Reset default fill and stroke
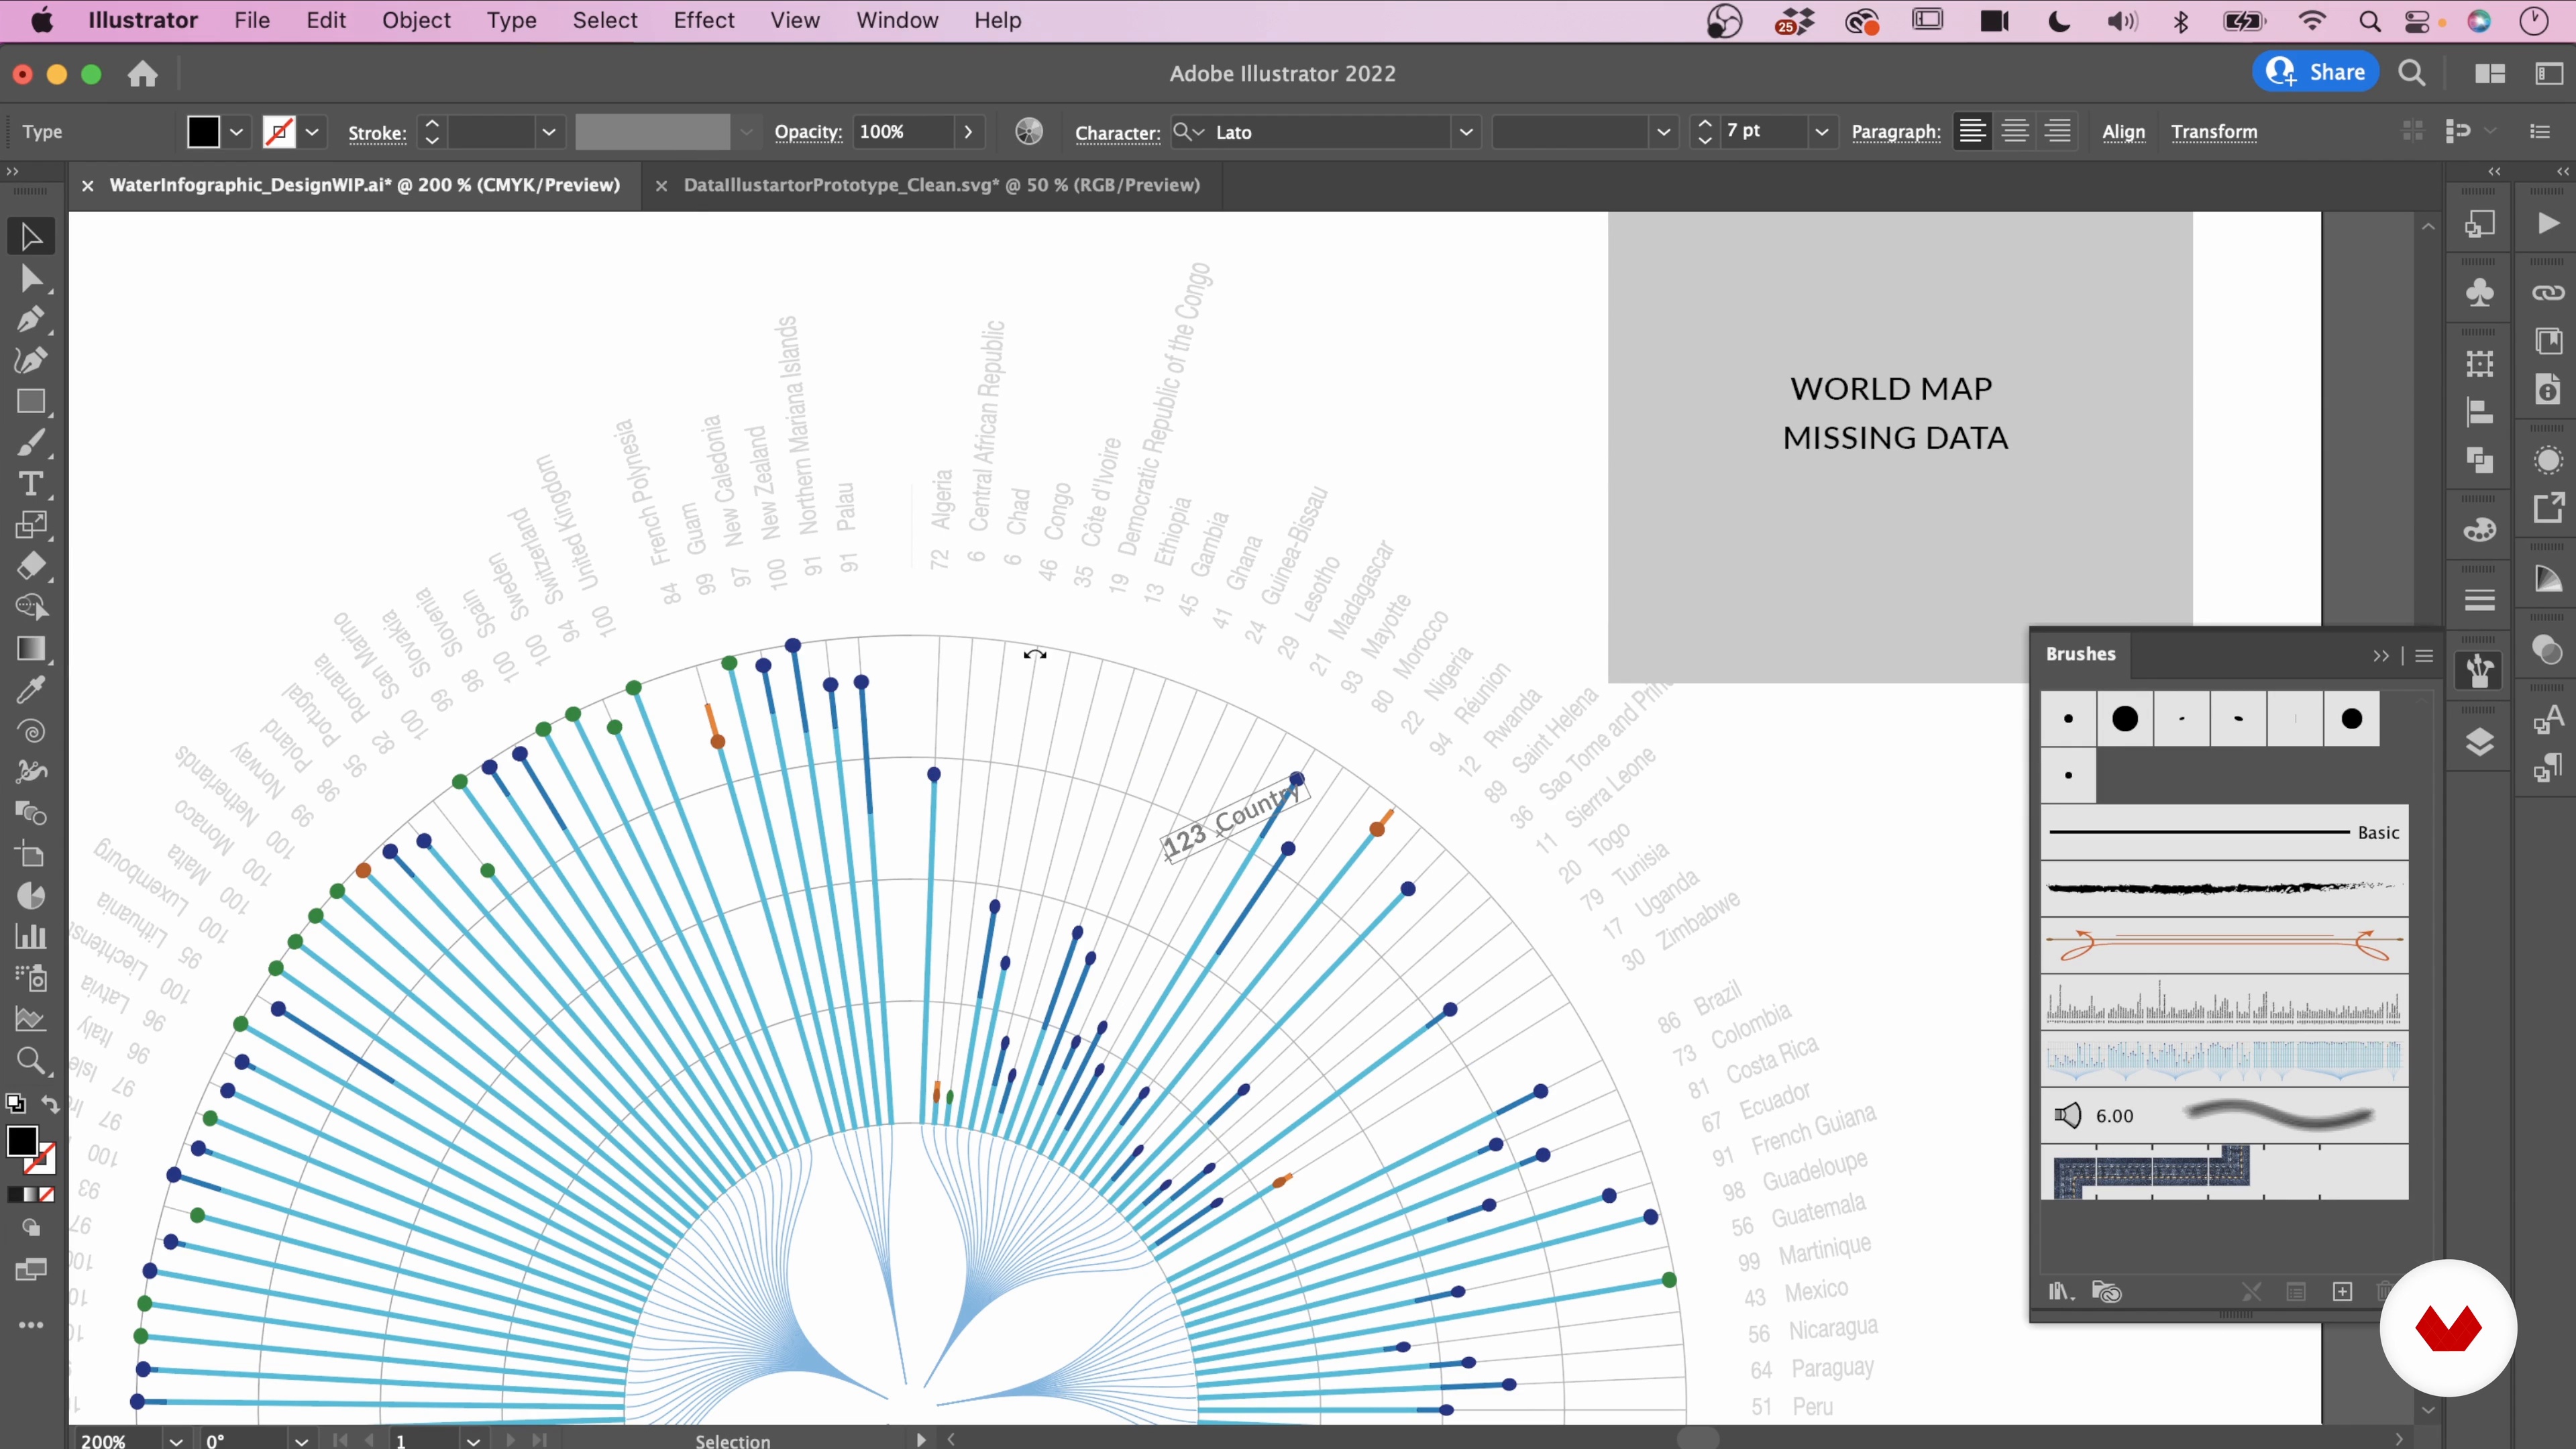2576x1449 pixels. pos(15,1104)
